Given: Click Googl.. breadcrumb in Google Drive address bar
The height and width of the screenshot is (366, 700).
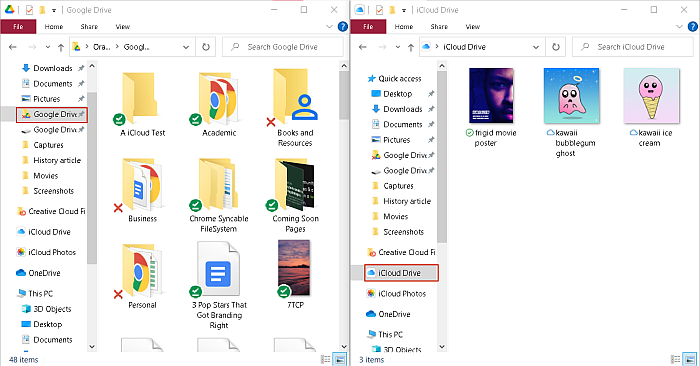Looking at the screenshot, I should (x=136, y=47).
